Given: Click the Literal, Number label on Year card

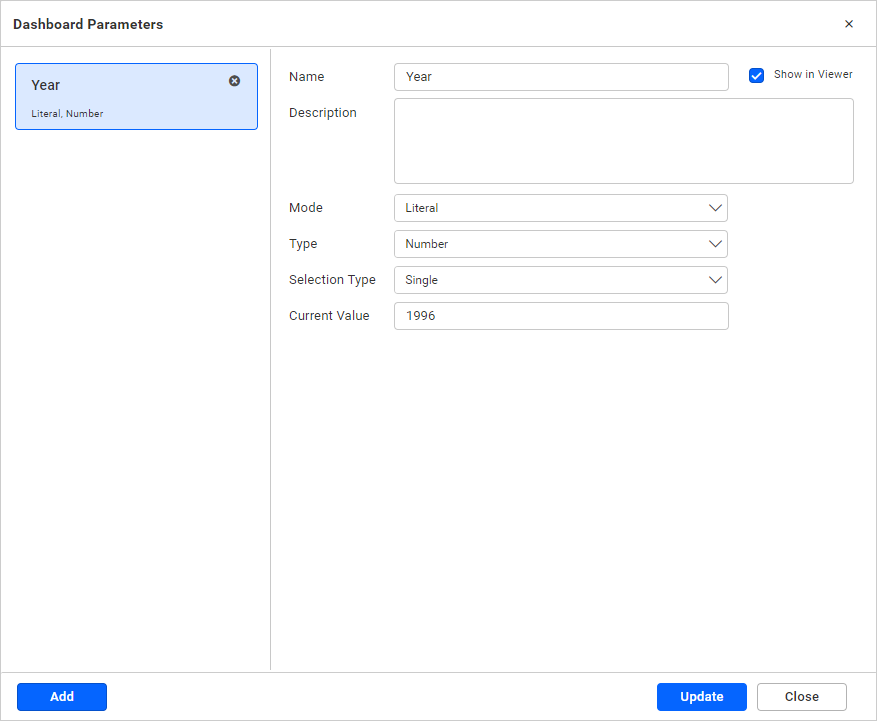Looking at the screenshot, I should click(x=68, y=113).
